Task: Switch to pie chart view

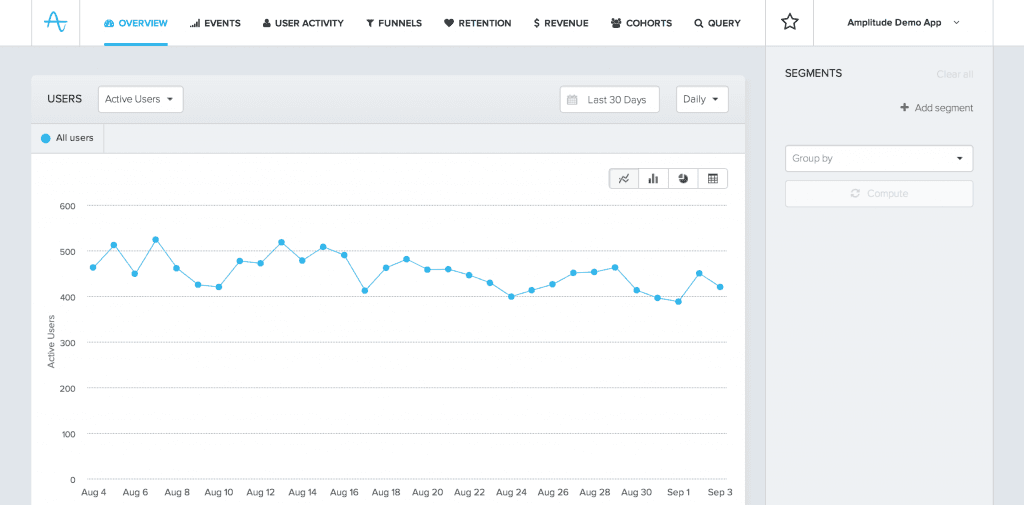Action: [683, 179]
